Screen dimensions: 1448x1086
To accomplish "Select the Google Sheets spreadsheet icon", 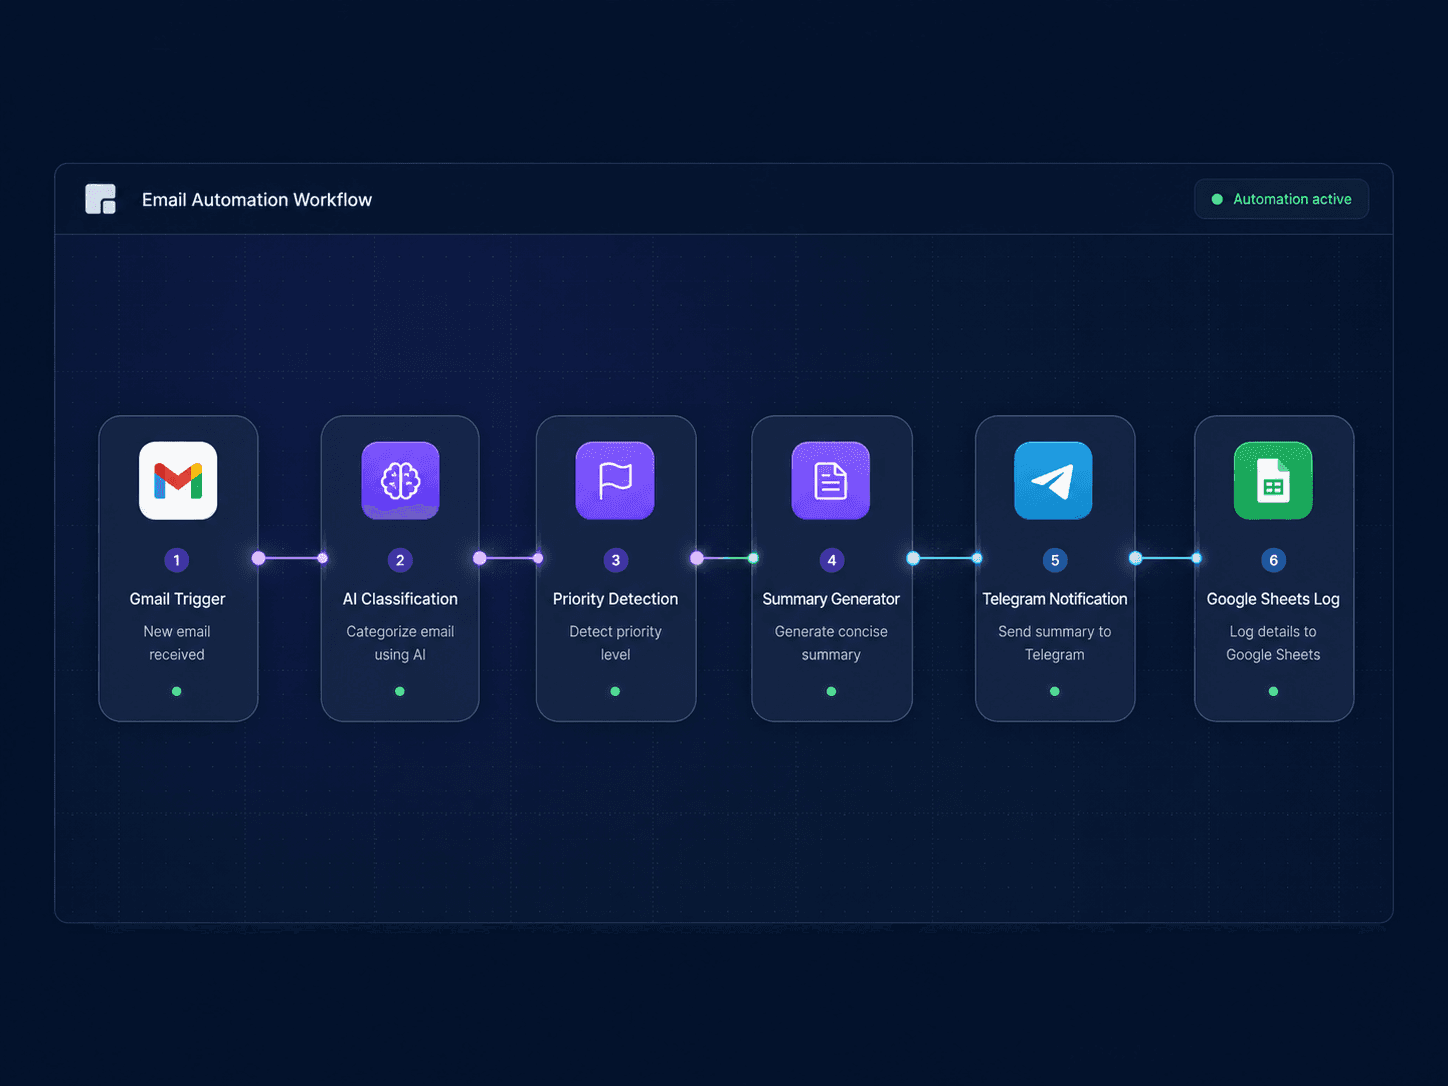I will [1273, 481].
